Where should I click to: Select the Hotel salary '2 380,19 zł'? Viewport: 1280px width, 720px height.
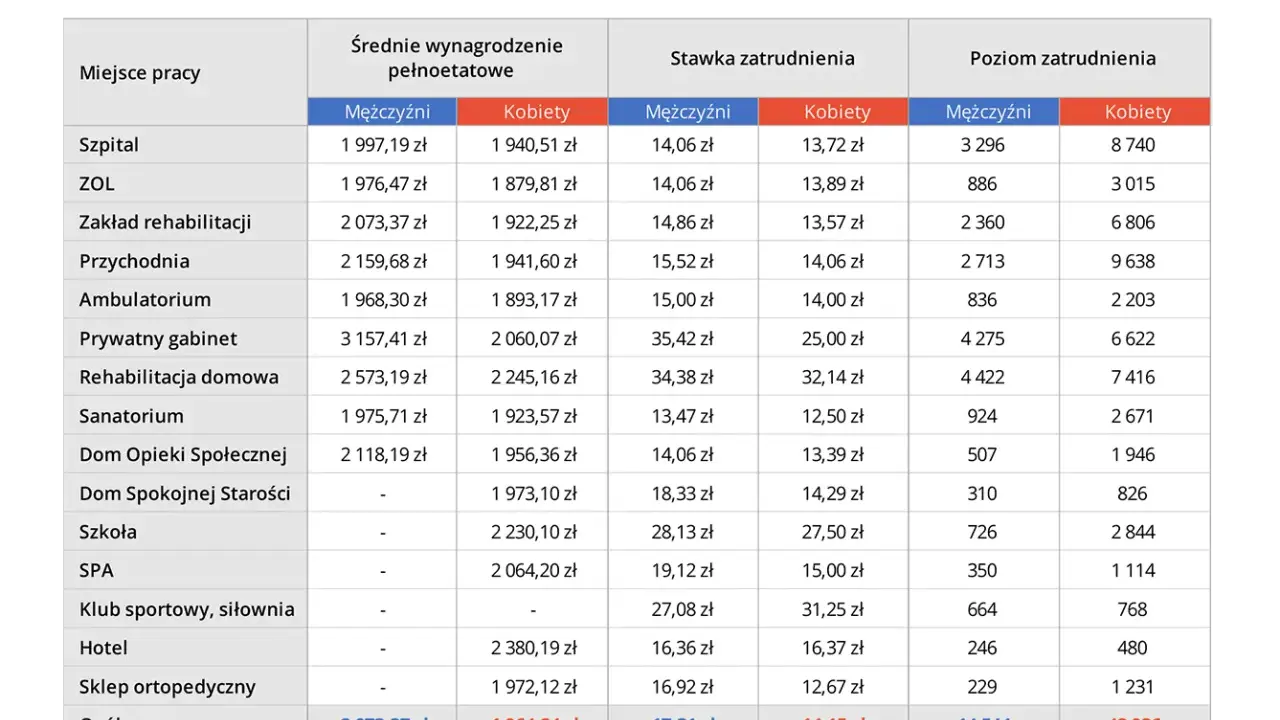[x=534, y=648]
